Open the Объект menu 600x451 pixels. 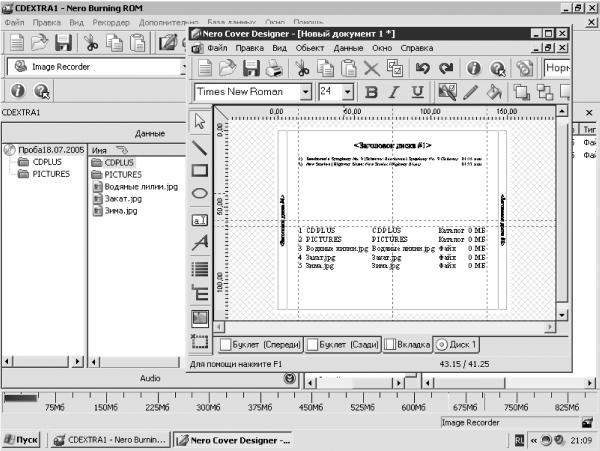coord(310,48)
